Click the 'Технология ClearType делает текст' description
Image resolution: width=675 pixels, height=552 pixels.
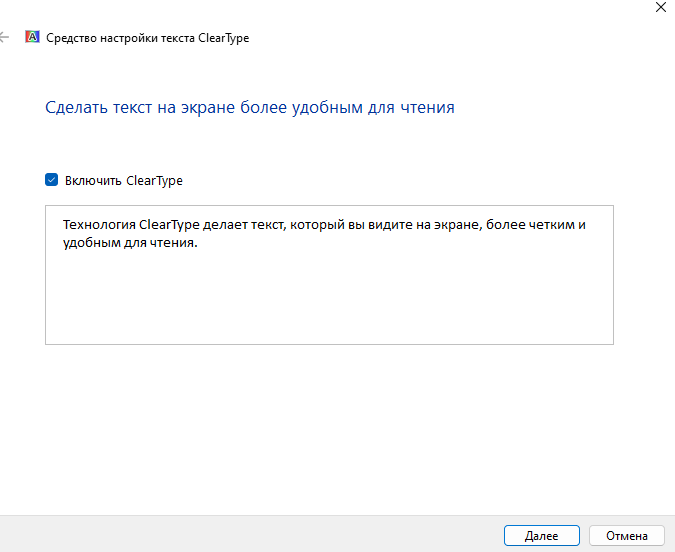click(x=324, y=233)
